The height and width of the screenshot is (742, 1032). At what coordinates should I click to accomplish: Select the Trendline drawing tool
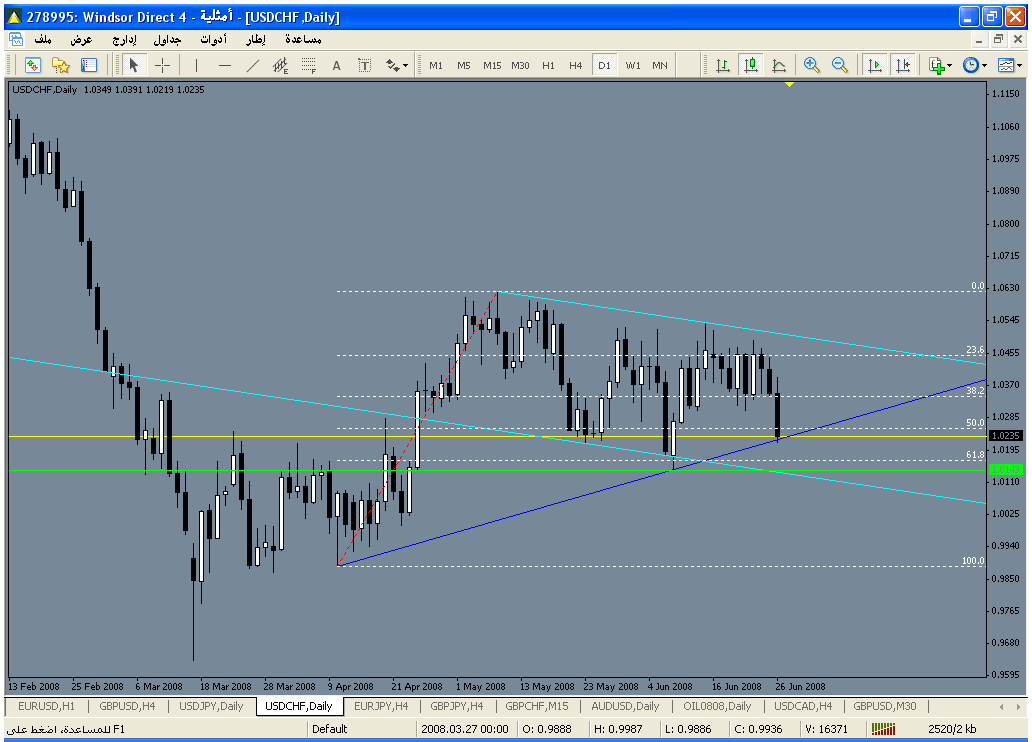click(253, 65)
